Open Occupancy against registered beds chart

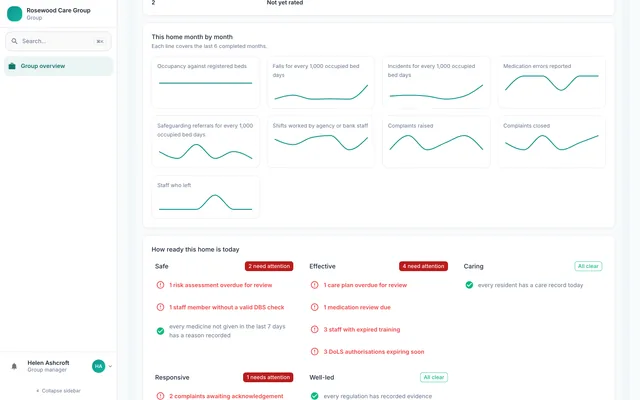click(205, 82)
